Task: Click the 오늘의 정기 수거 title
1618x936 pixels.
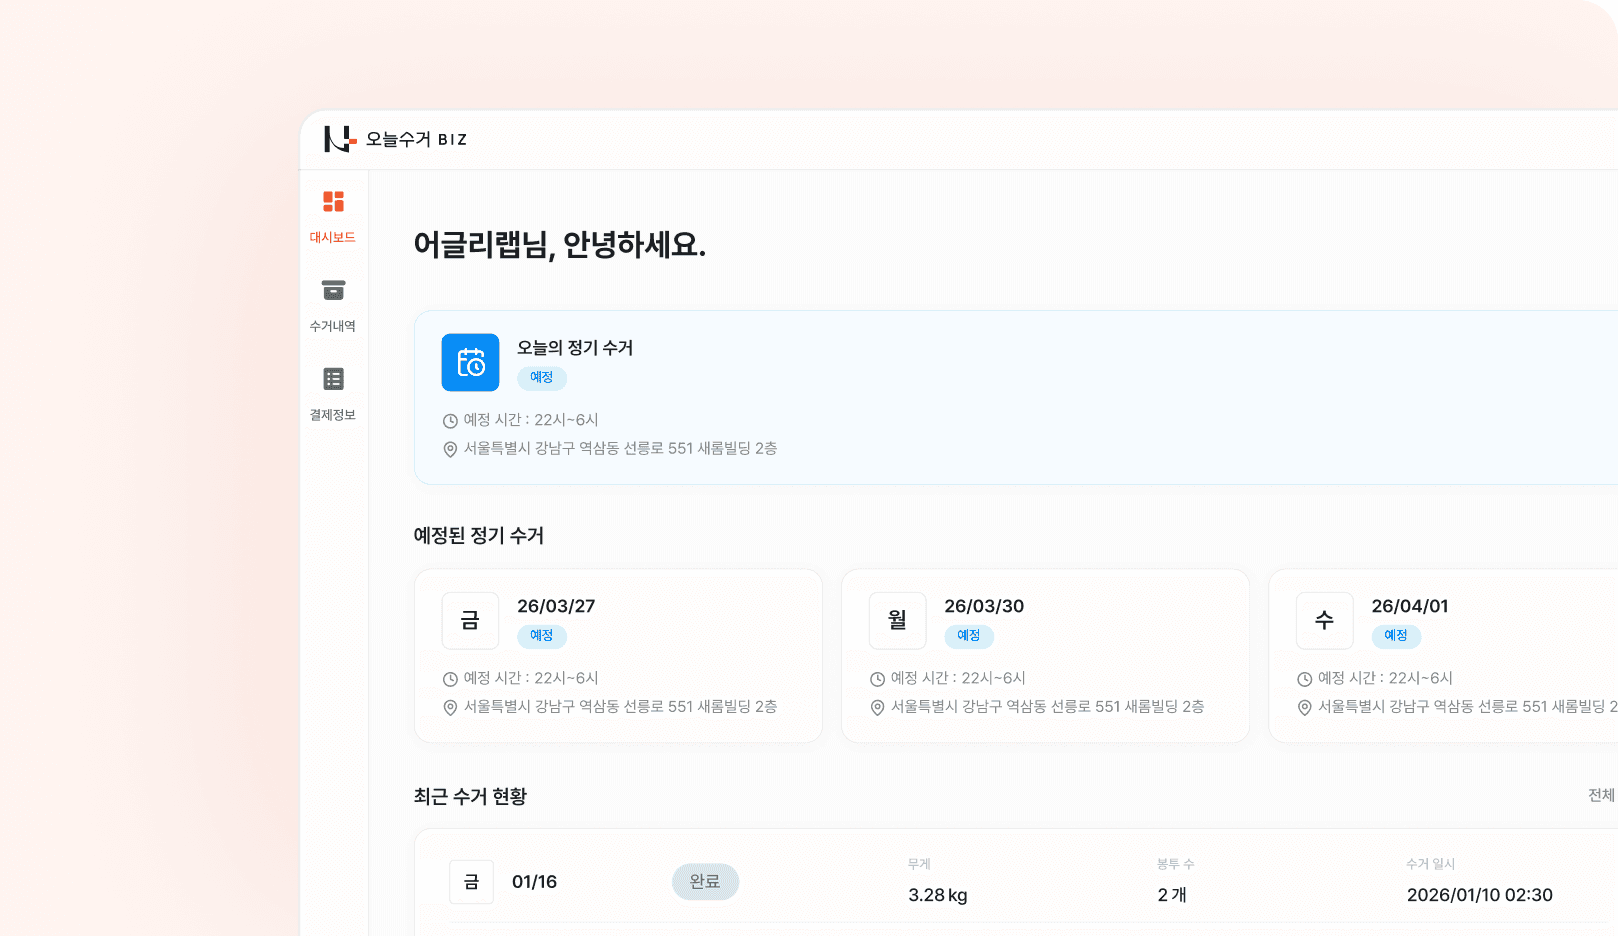Action: coord(575,347)
